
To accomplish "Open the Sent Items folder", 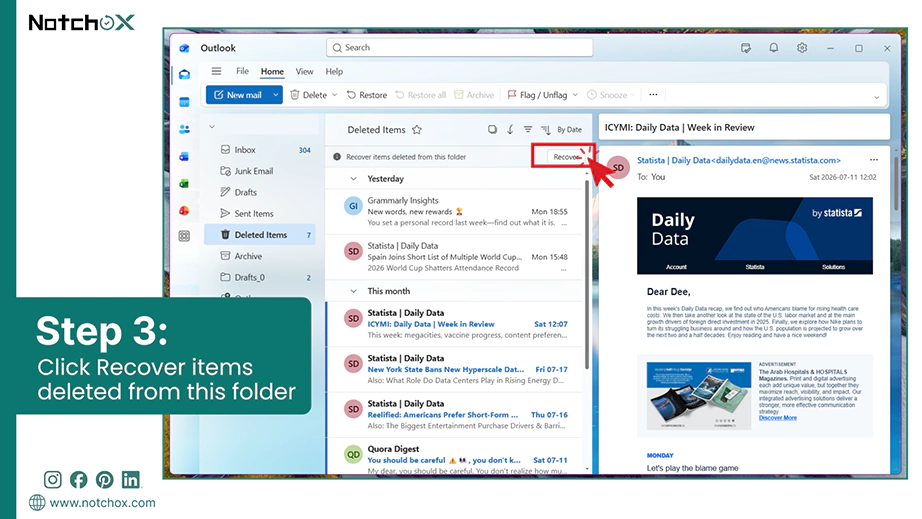I will [x=260, y=213].
